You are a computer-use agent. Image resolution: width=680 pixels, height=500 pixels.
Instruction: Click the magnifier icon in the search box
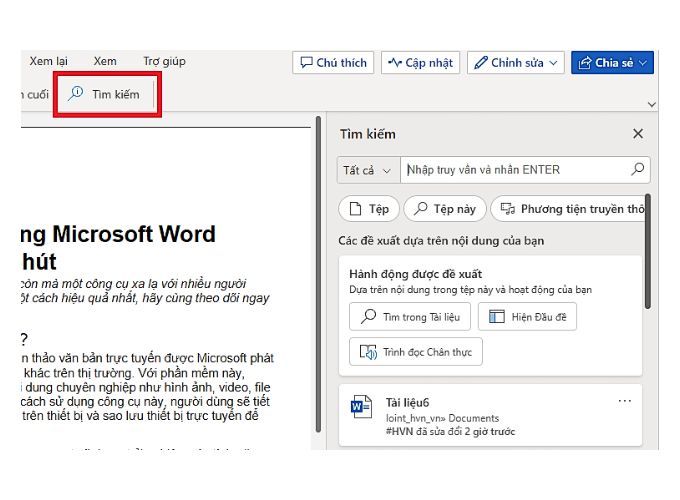click(x=638, y=169)
